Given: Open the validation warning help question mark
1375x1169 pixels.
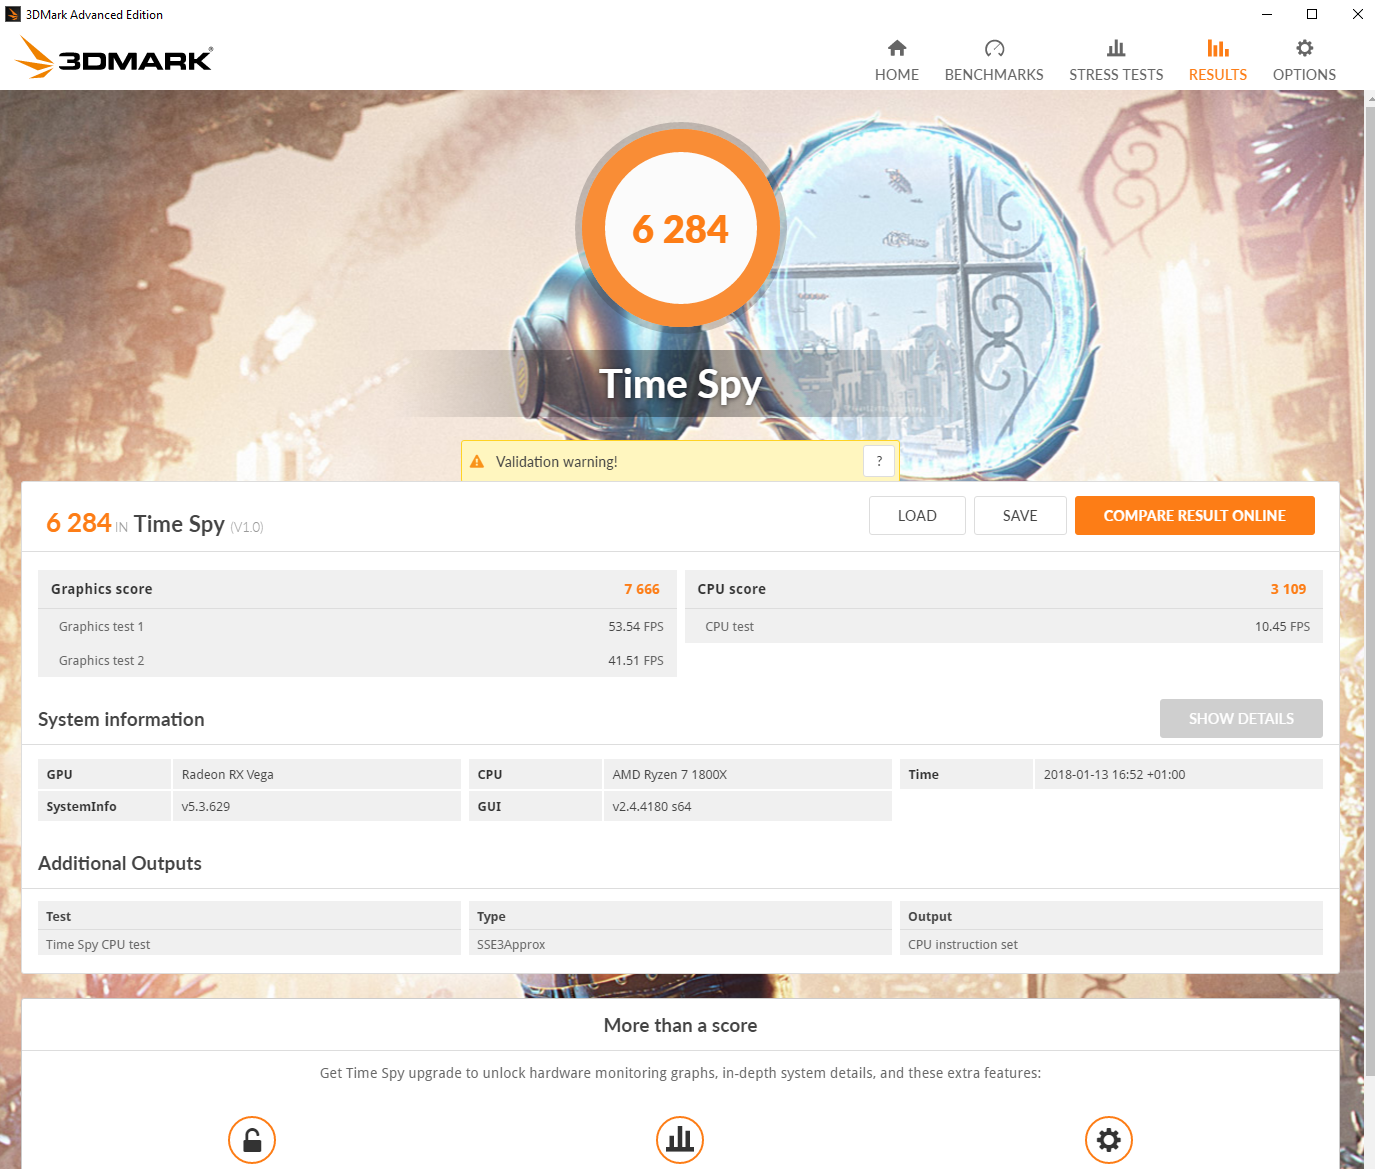Looking at the screenshot, I should coord(879,461).
